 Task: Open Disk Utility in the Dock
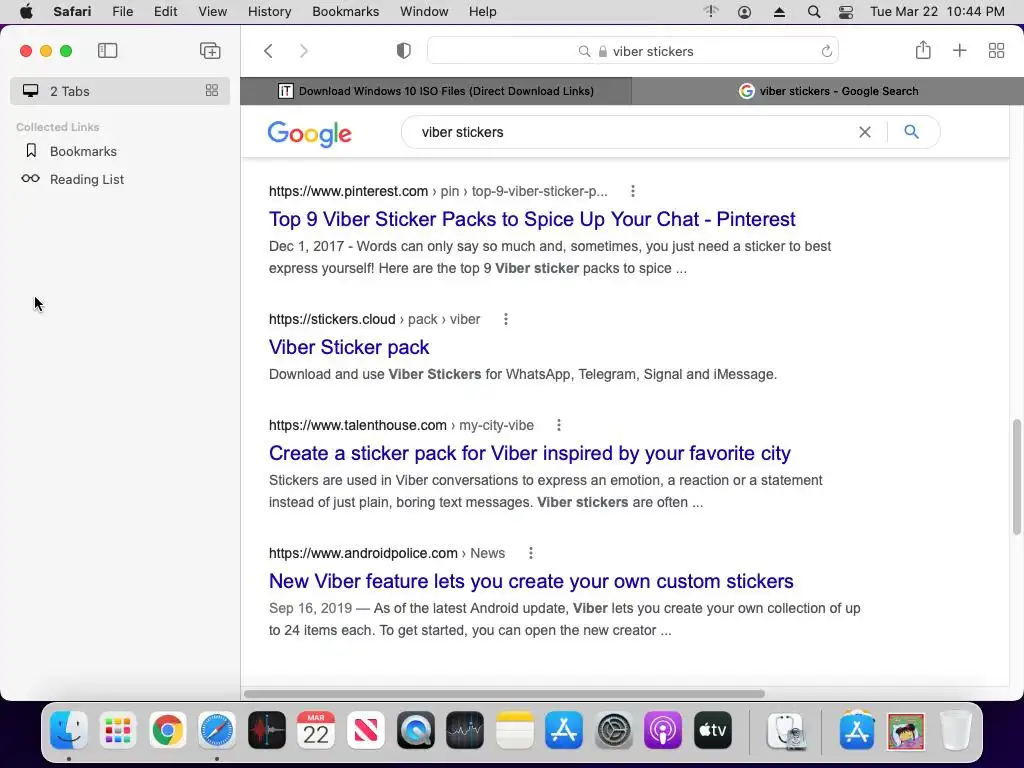pyautogui.click(x=786, y=729)
